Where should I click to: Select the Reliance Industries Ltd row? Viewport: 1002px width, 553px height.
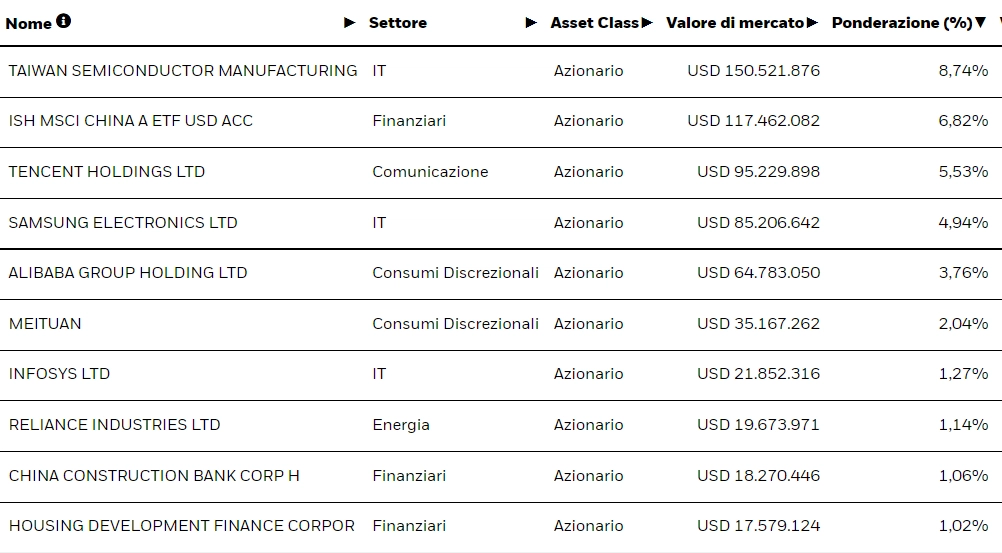114,425
